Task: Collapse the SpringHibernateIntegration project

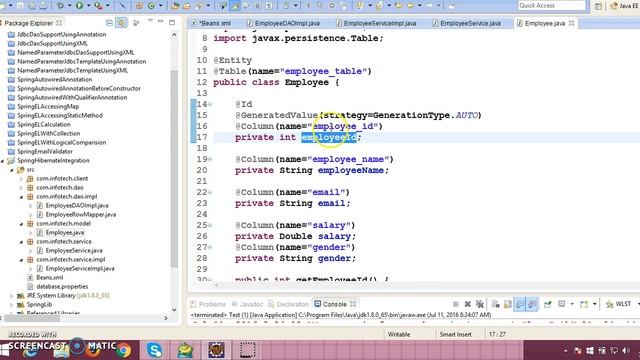Action: (3, 161)
